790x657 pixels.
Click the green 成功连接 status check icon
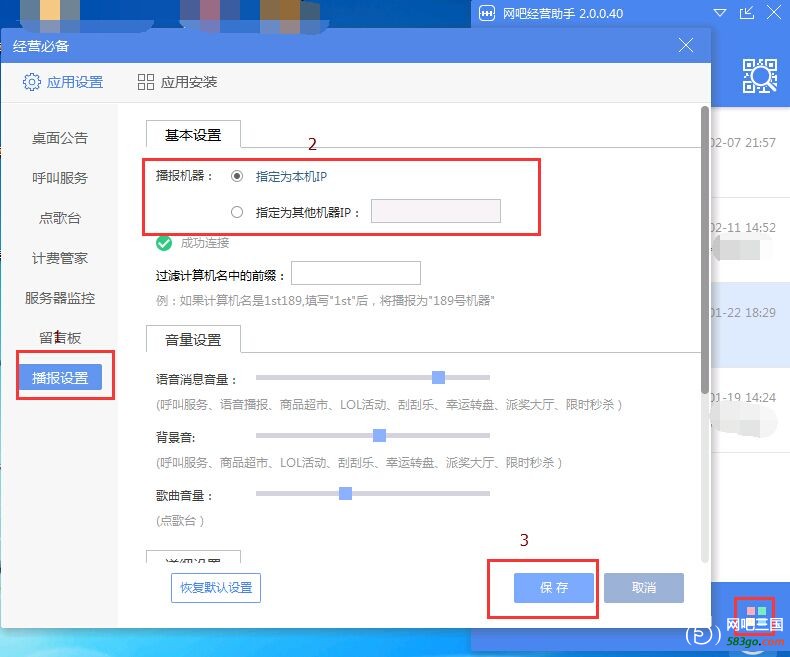click(x=164, y=243)
